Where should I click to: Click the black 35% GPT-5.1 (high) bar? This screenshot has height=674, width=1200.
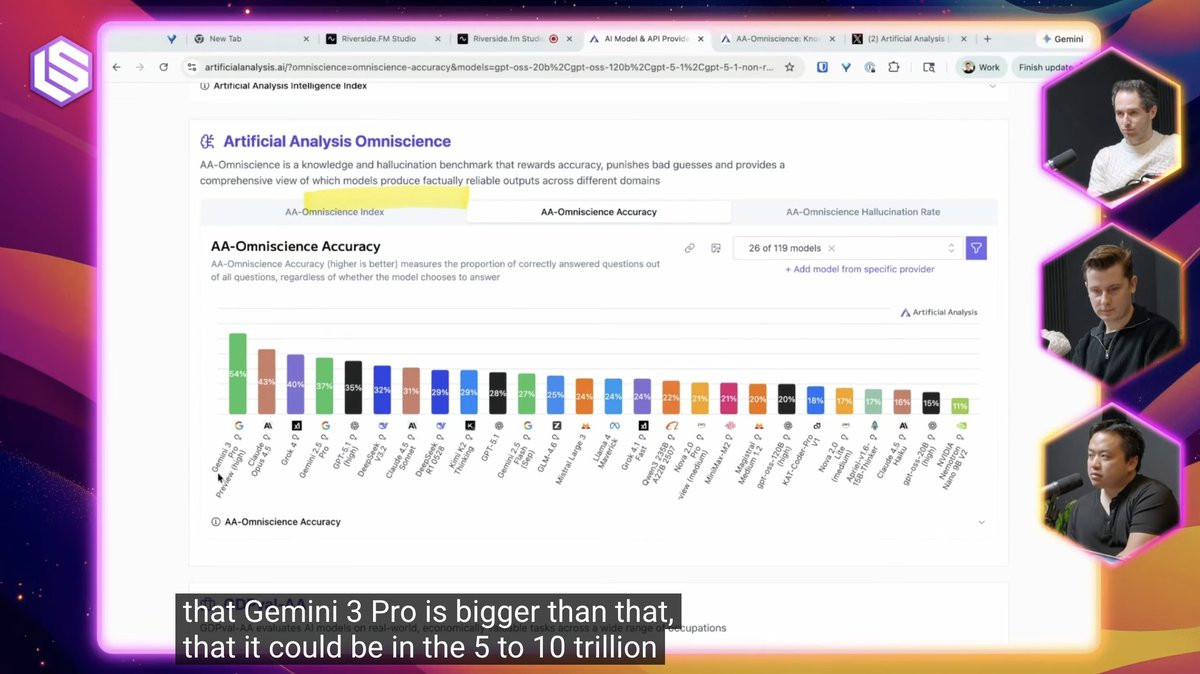353,387
